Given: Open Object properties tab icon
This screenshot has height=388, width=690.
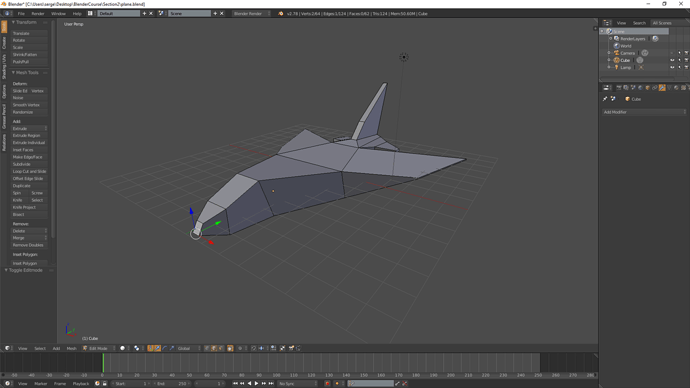Looking at the screenshot, I should 647,88.
